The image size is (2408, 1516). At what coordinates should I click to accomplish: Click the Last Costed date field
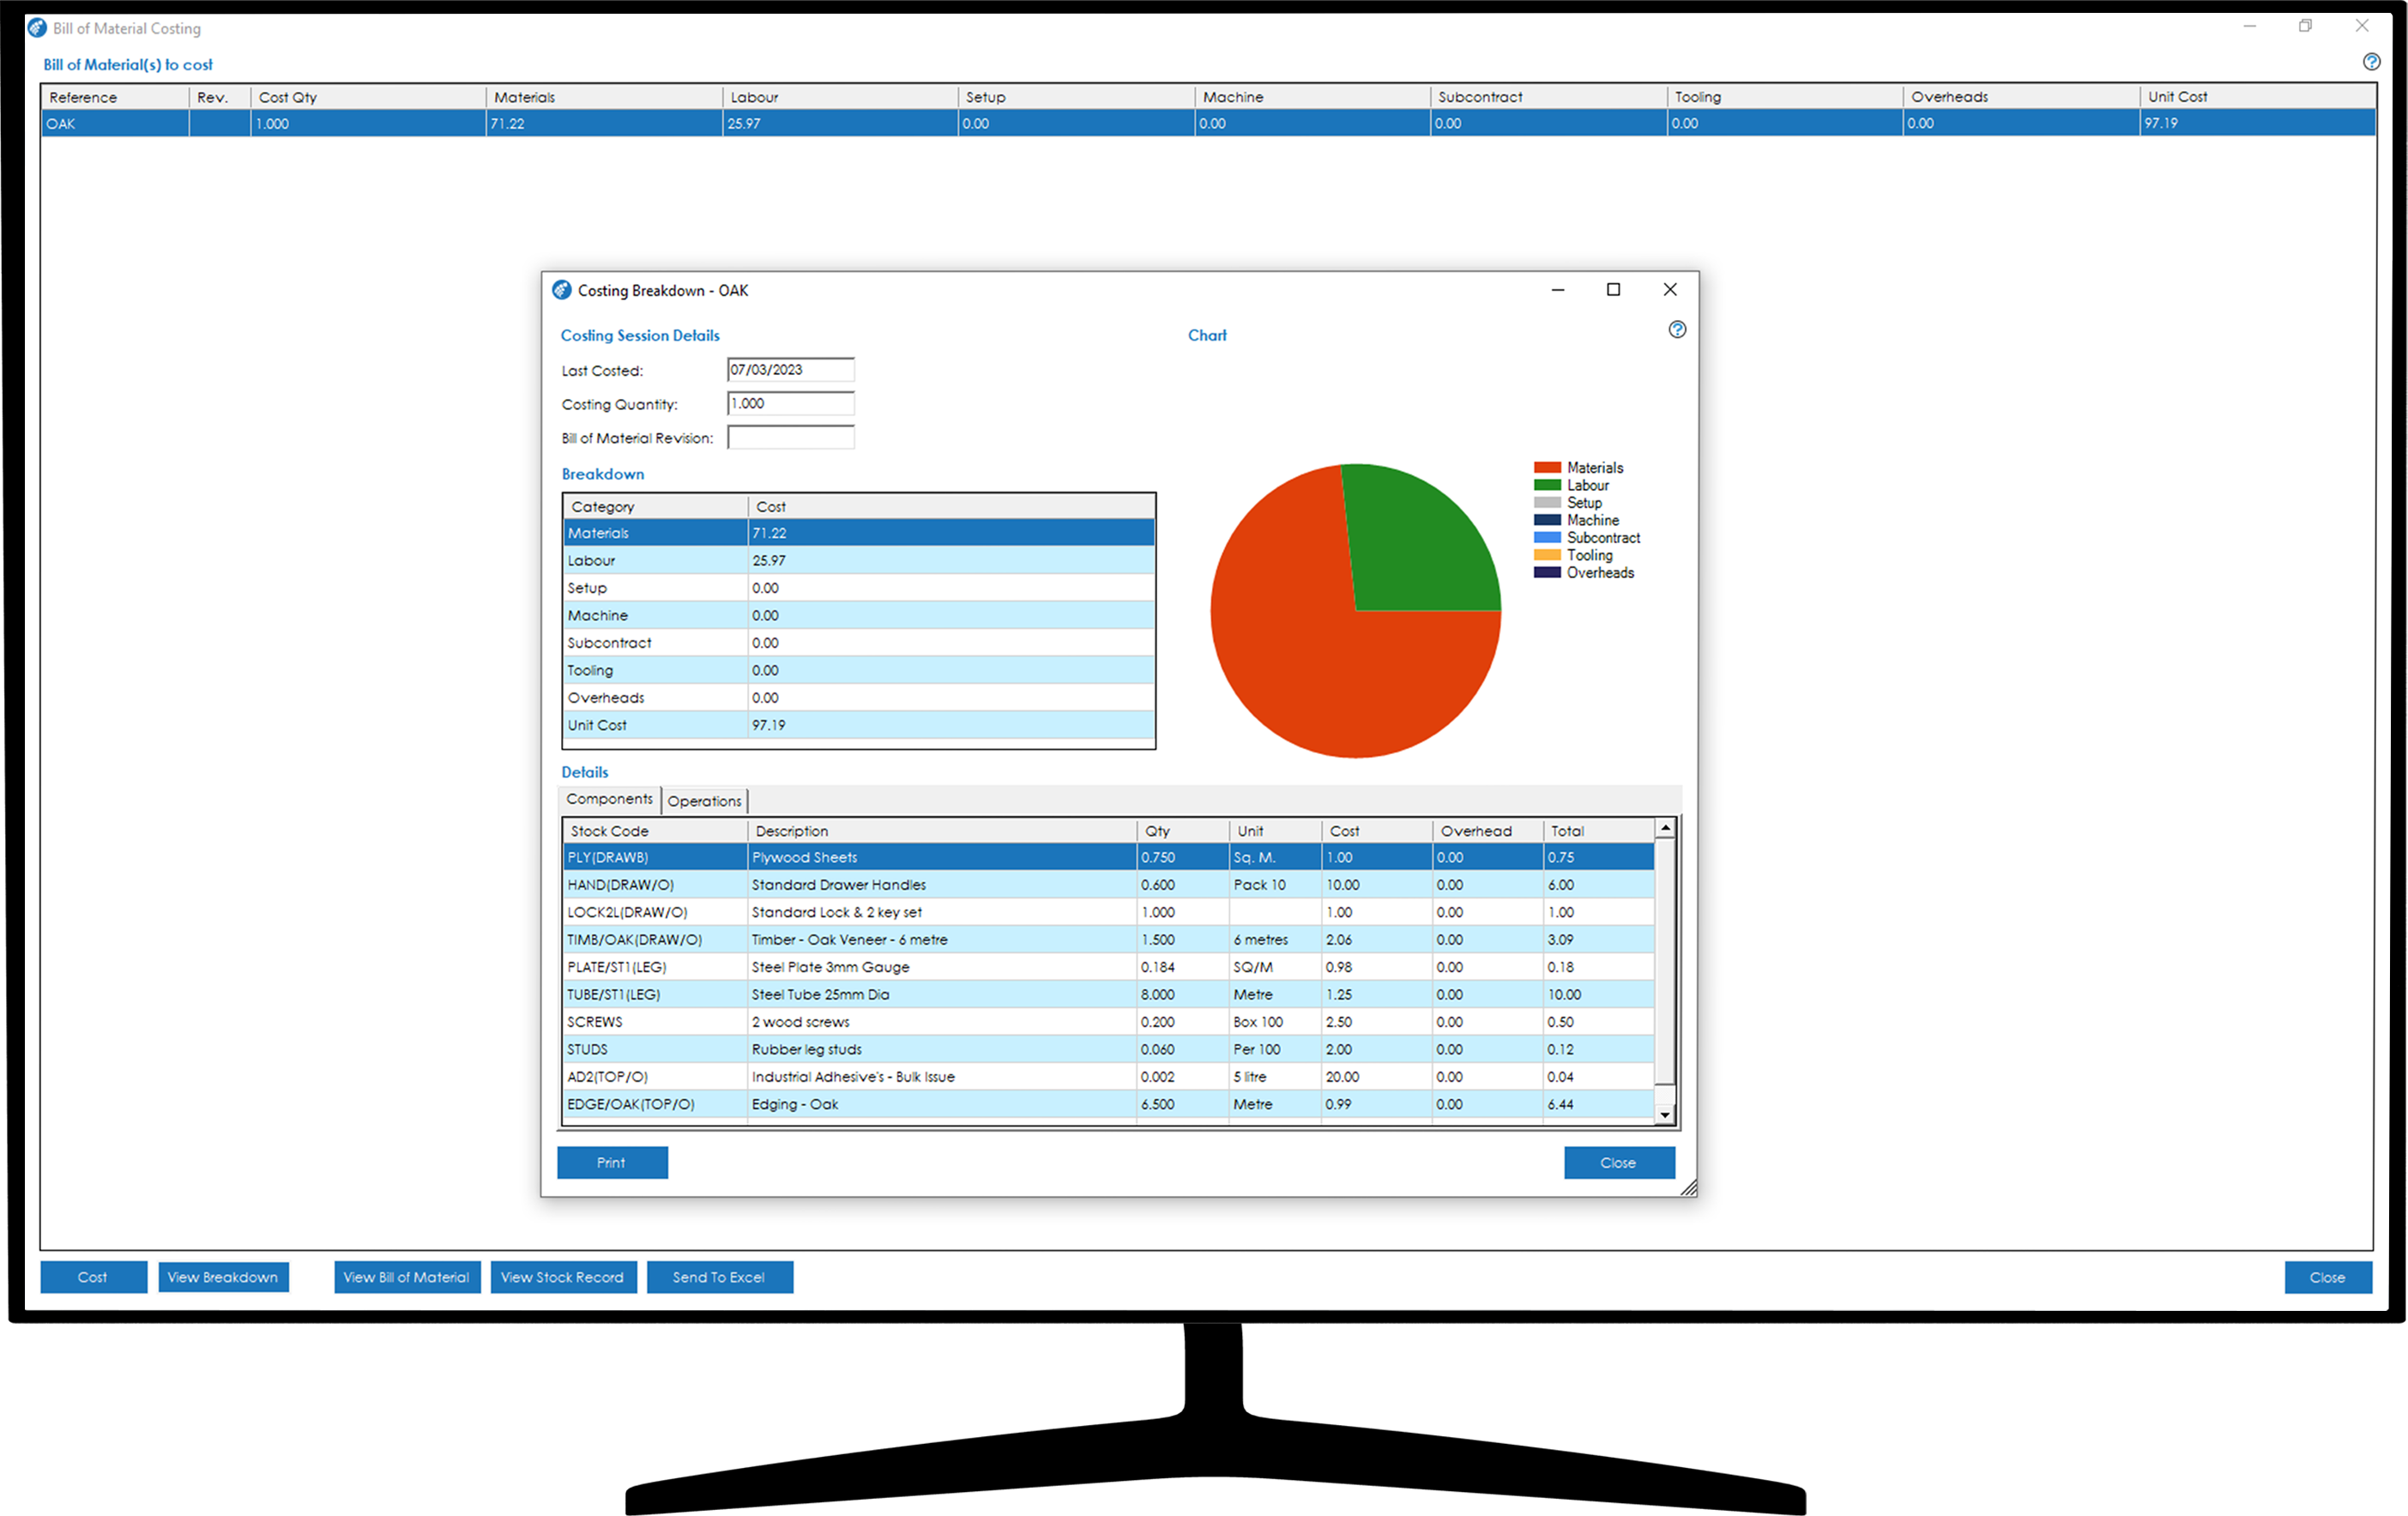[790, 370]
